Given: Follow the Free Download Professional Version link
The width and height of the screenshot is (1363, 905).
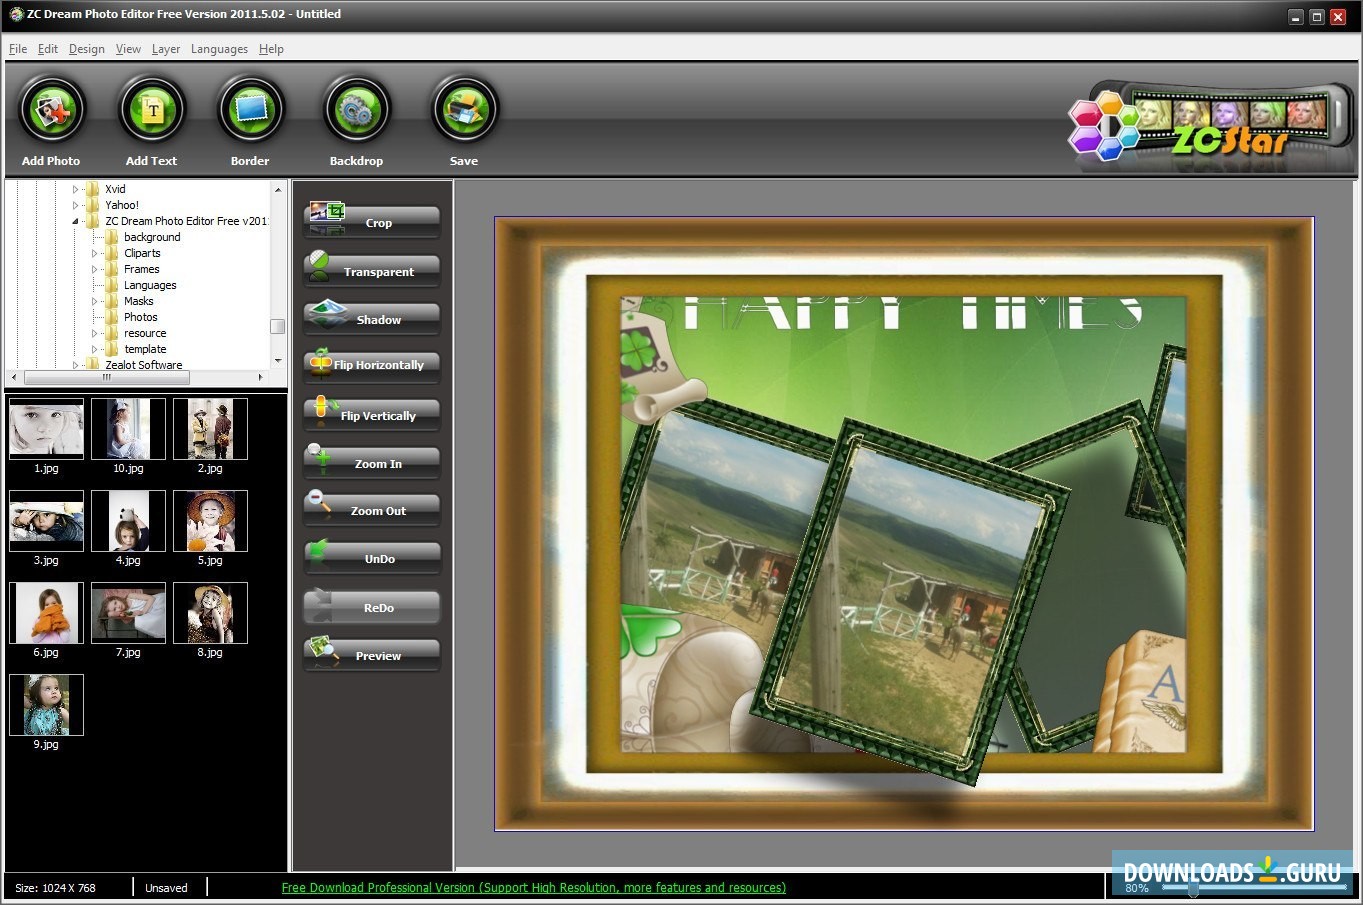Looking at the screenshot, I should pos(534,888).
